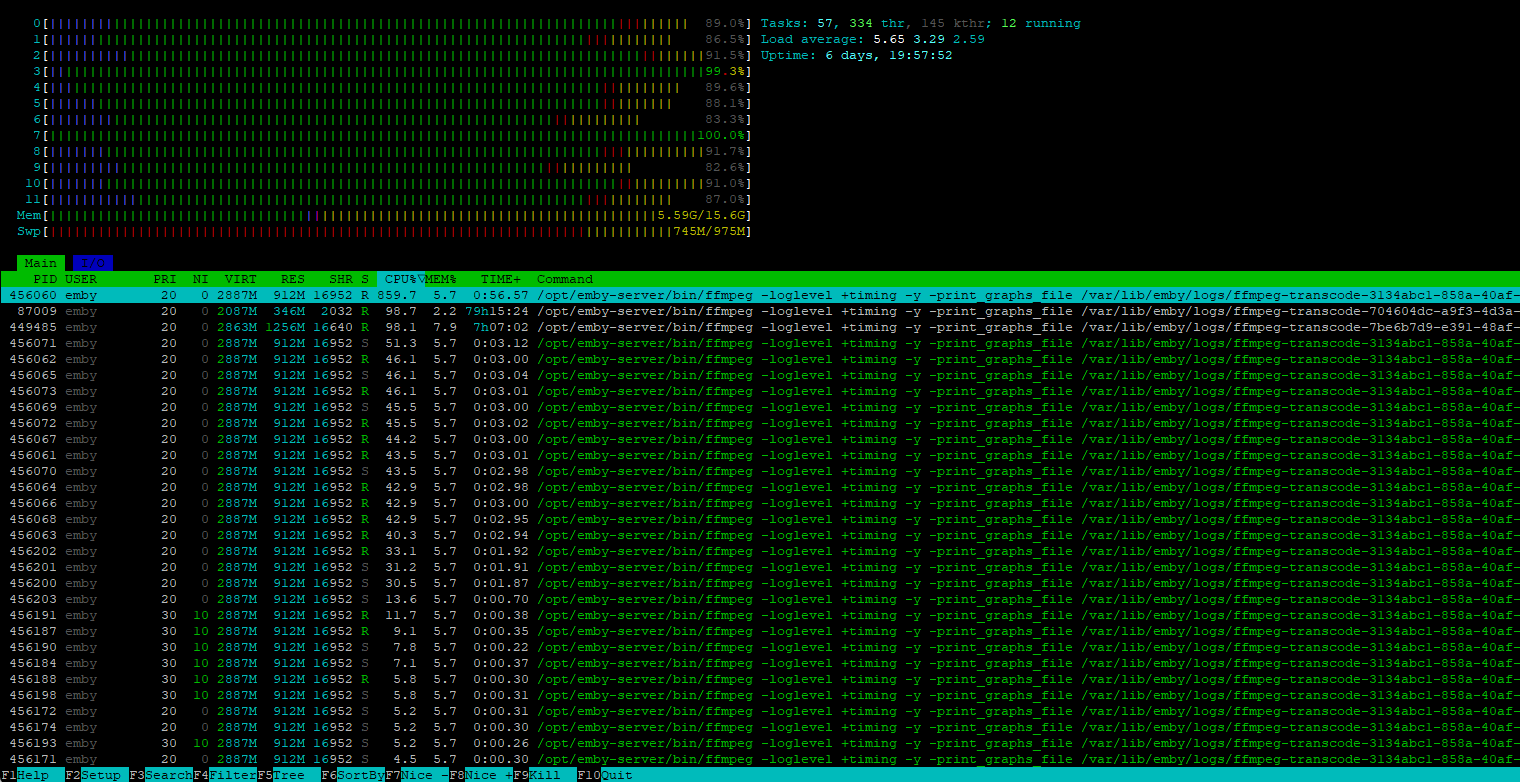Viewport: 1520px width, 782px height.
Task: Start a process search with F3 Search
Action: [160, 775]
